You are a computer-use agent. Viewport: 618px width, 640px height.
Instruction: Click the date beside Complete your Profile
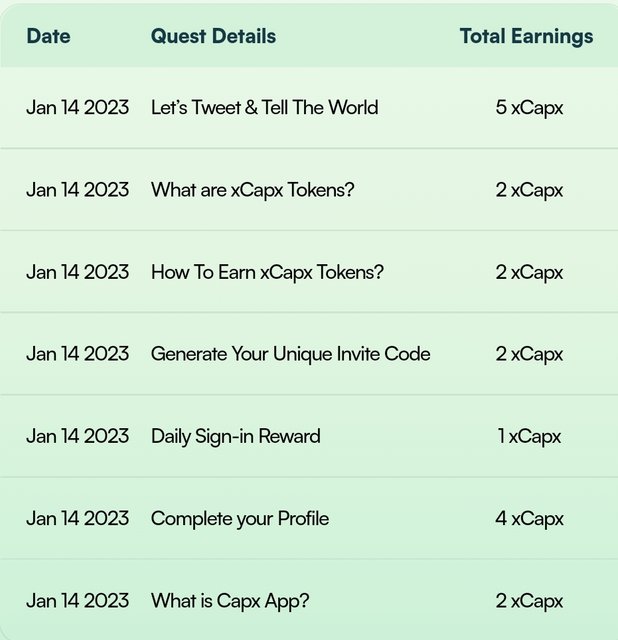[77, 519]
